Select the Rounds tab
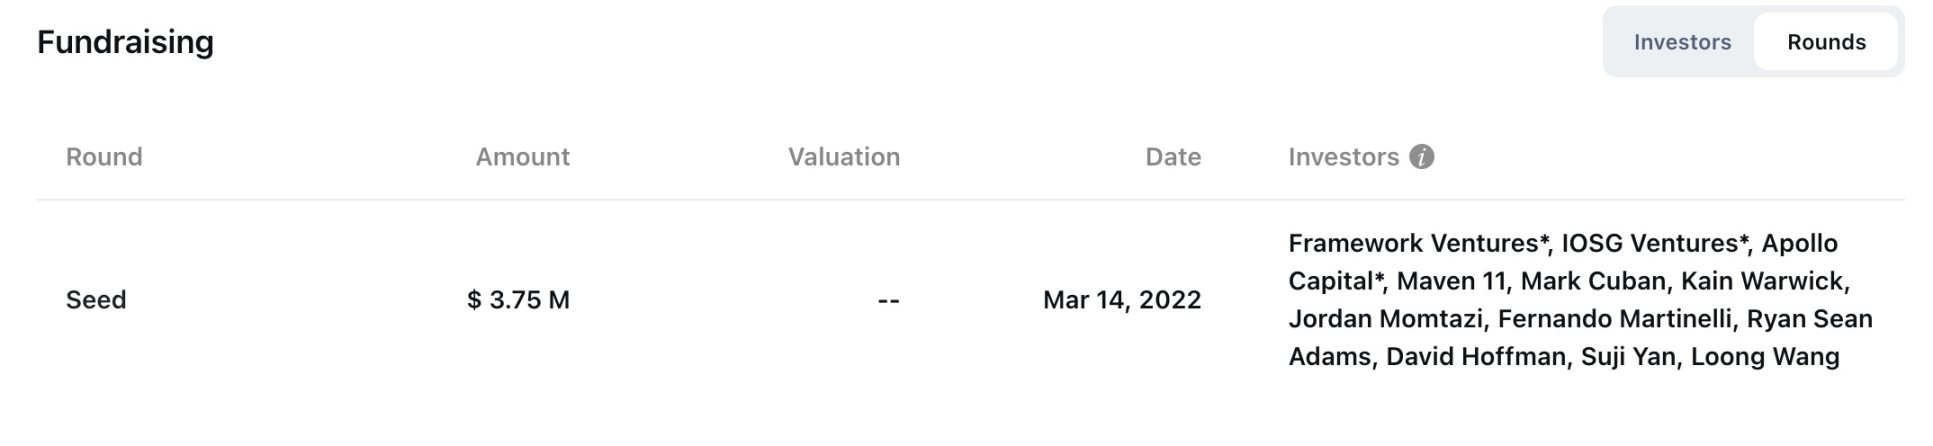 click(1826, 42)
